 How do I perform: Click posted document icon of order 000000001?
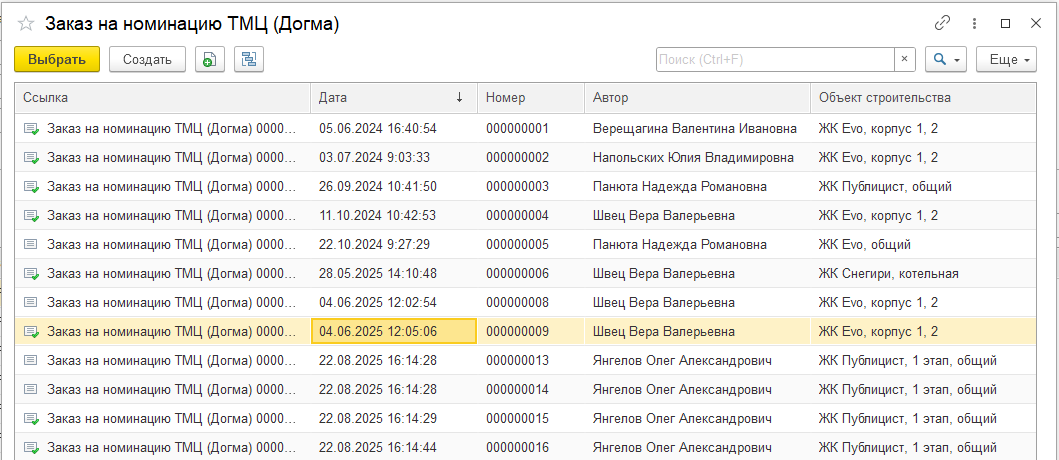[x=31, y=129]
